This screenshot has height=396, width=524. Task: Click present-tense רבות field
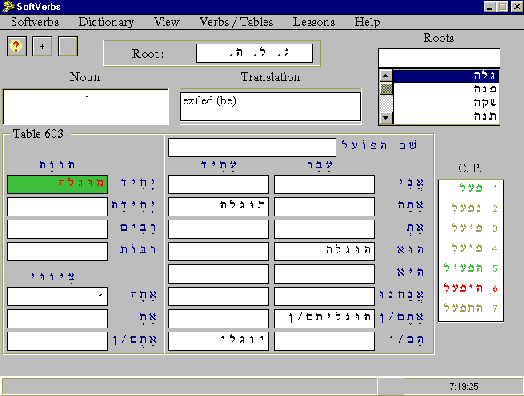click(x=57, y=251)
